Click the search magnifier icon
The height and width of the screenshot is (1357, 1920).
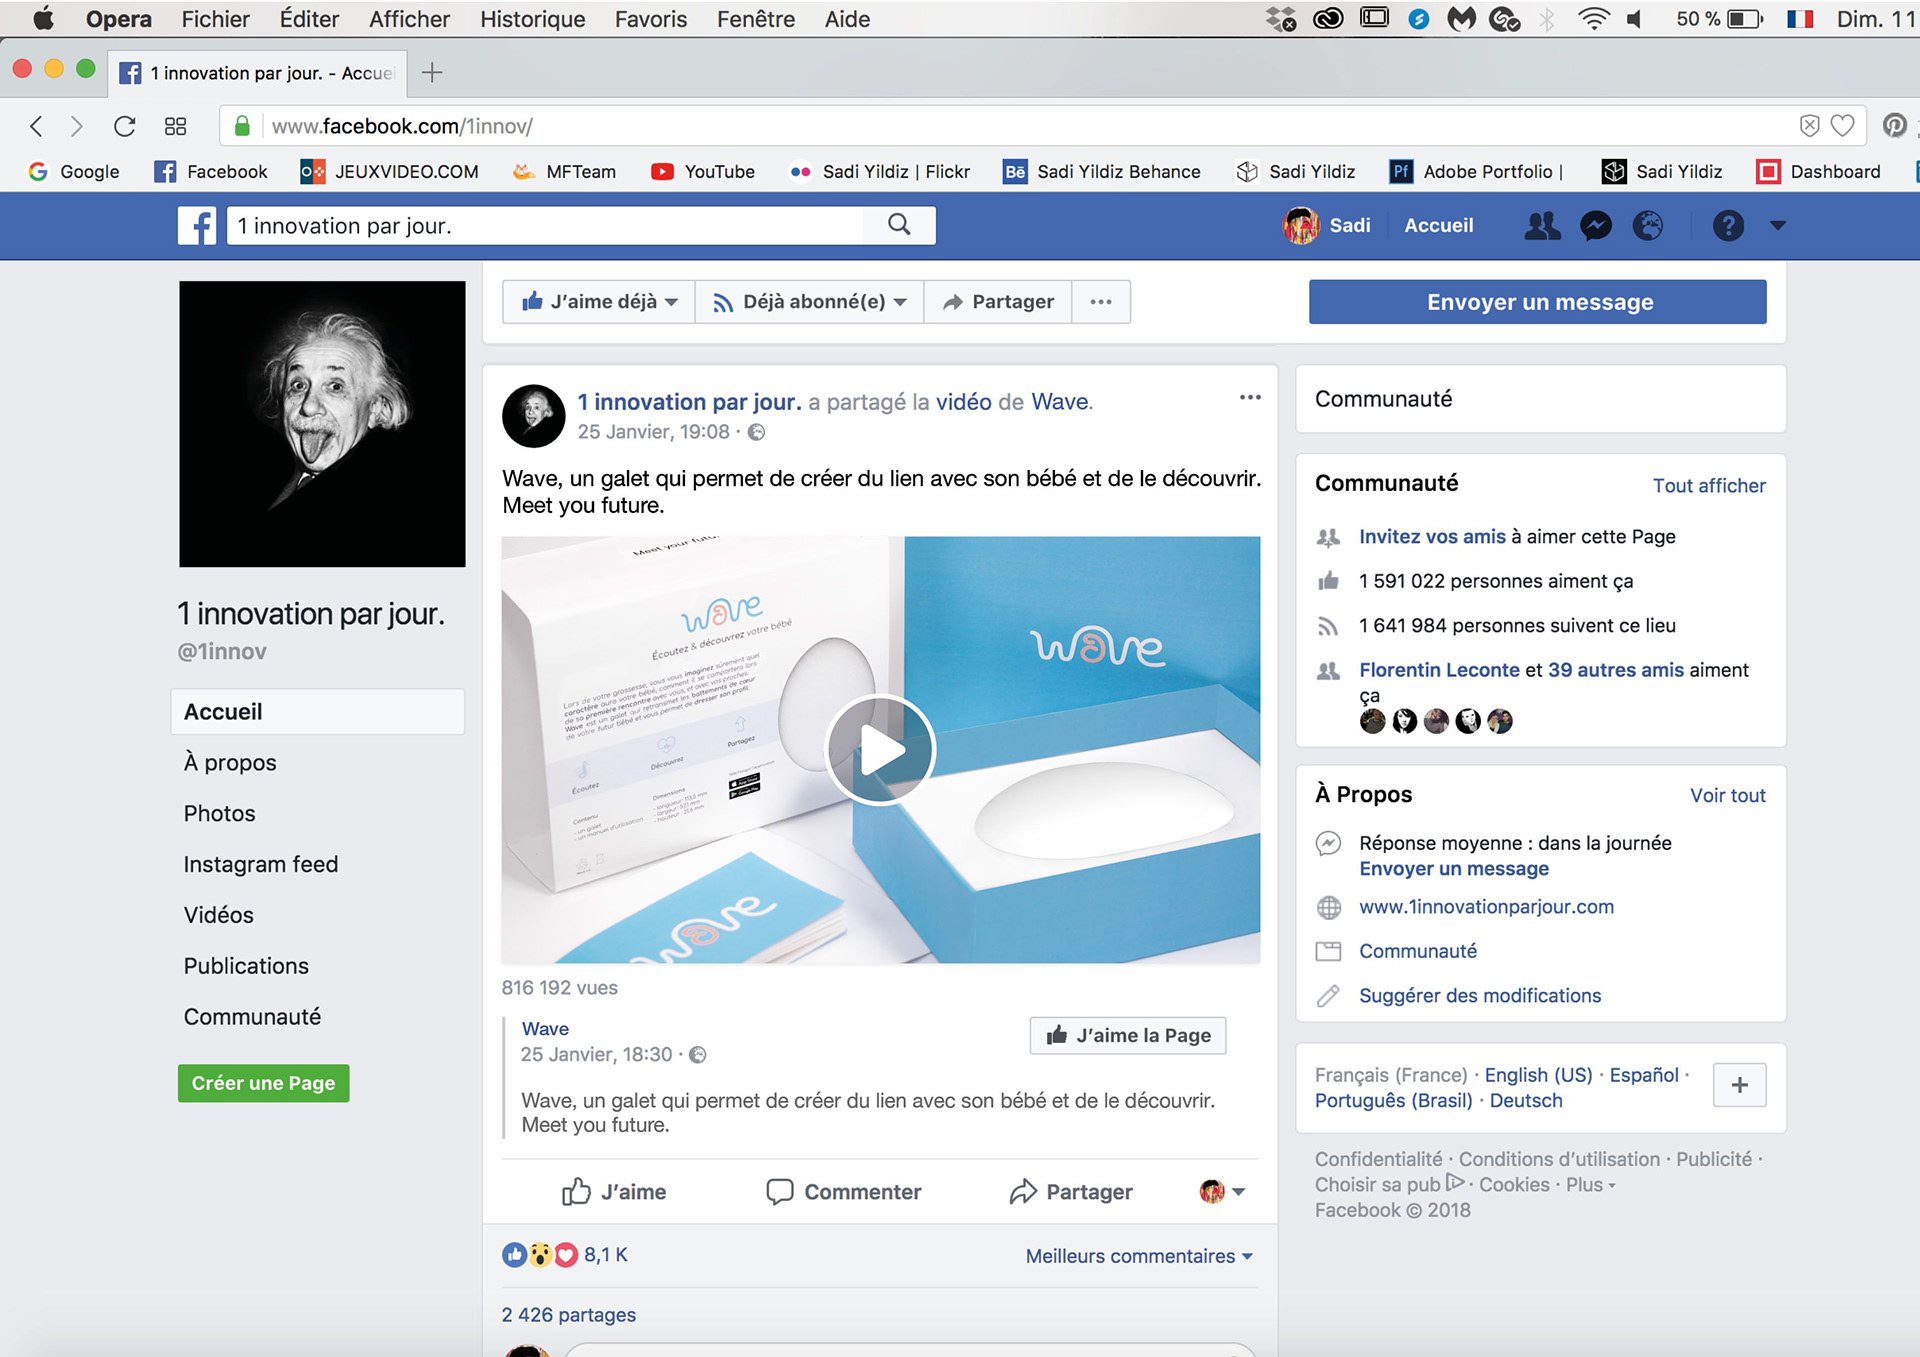[x=899, y=225]
